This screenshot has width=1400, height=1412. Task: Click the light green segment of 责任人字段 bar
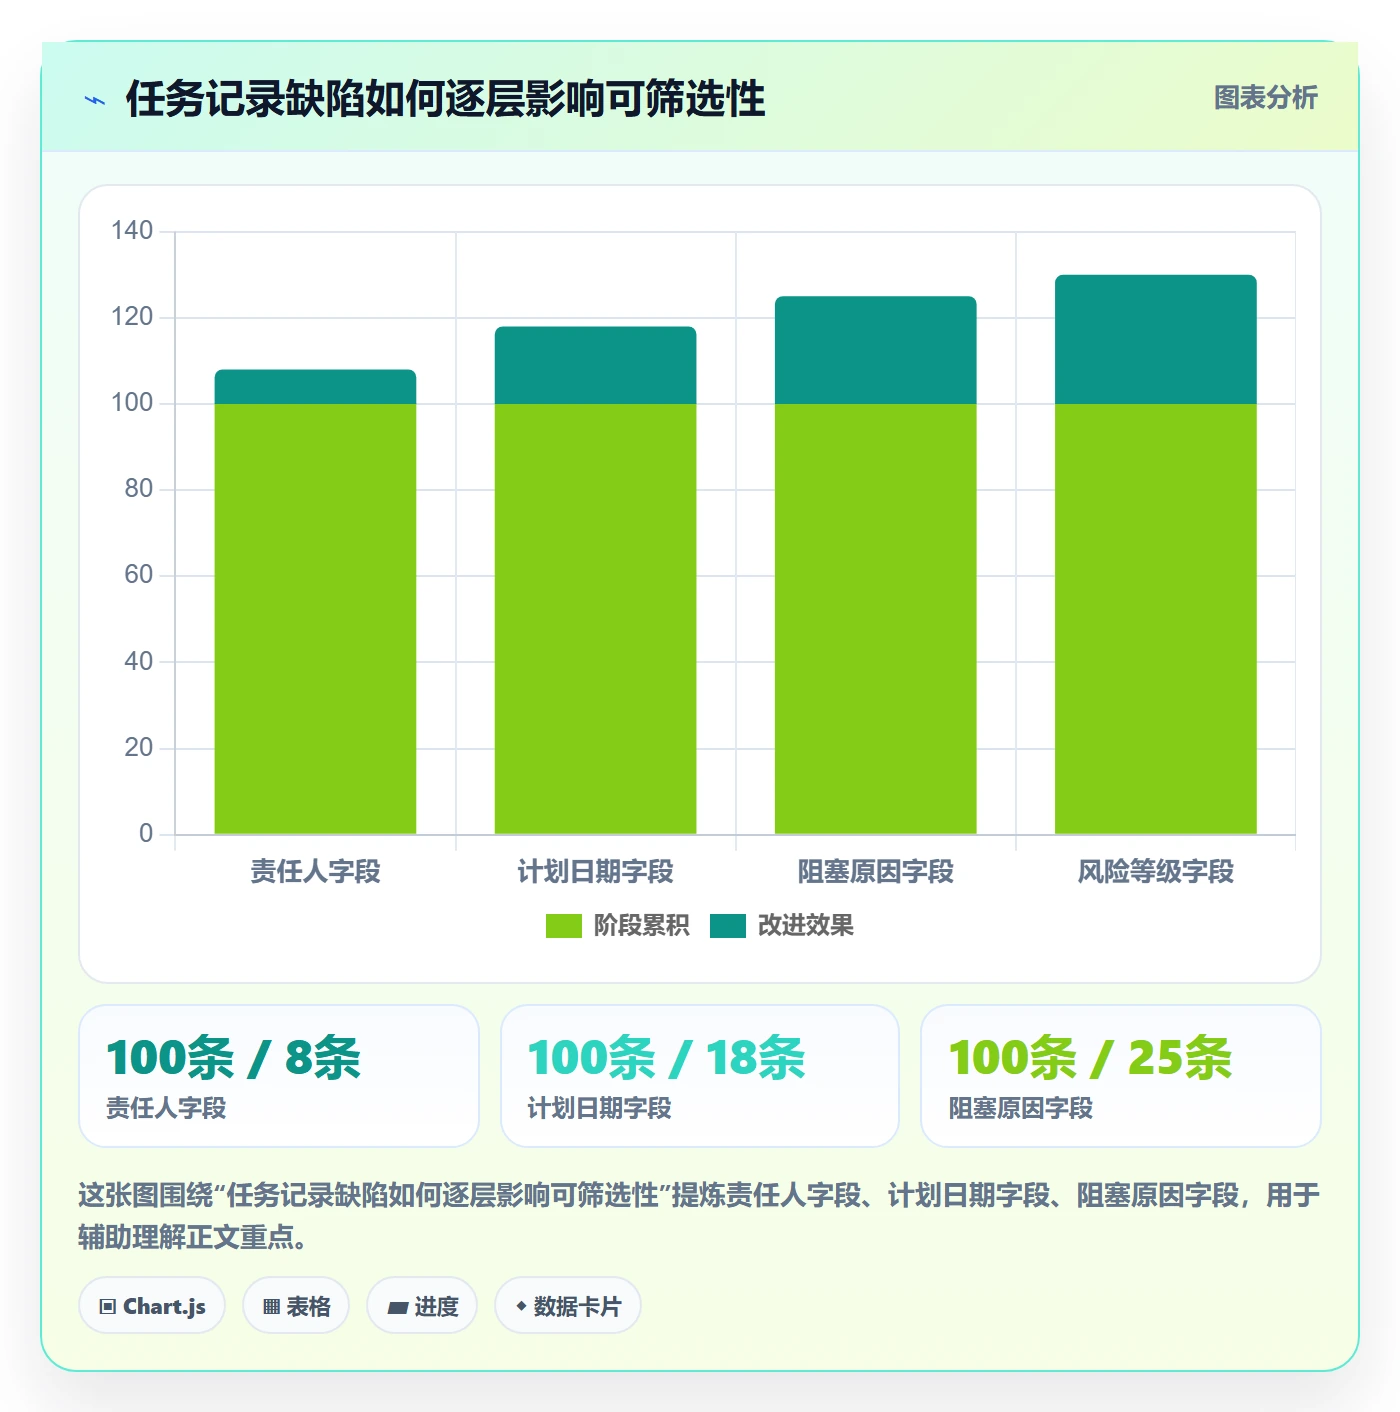pyautogui.click(x=315, y=619)
